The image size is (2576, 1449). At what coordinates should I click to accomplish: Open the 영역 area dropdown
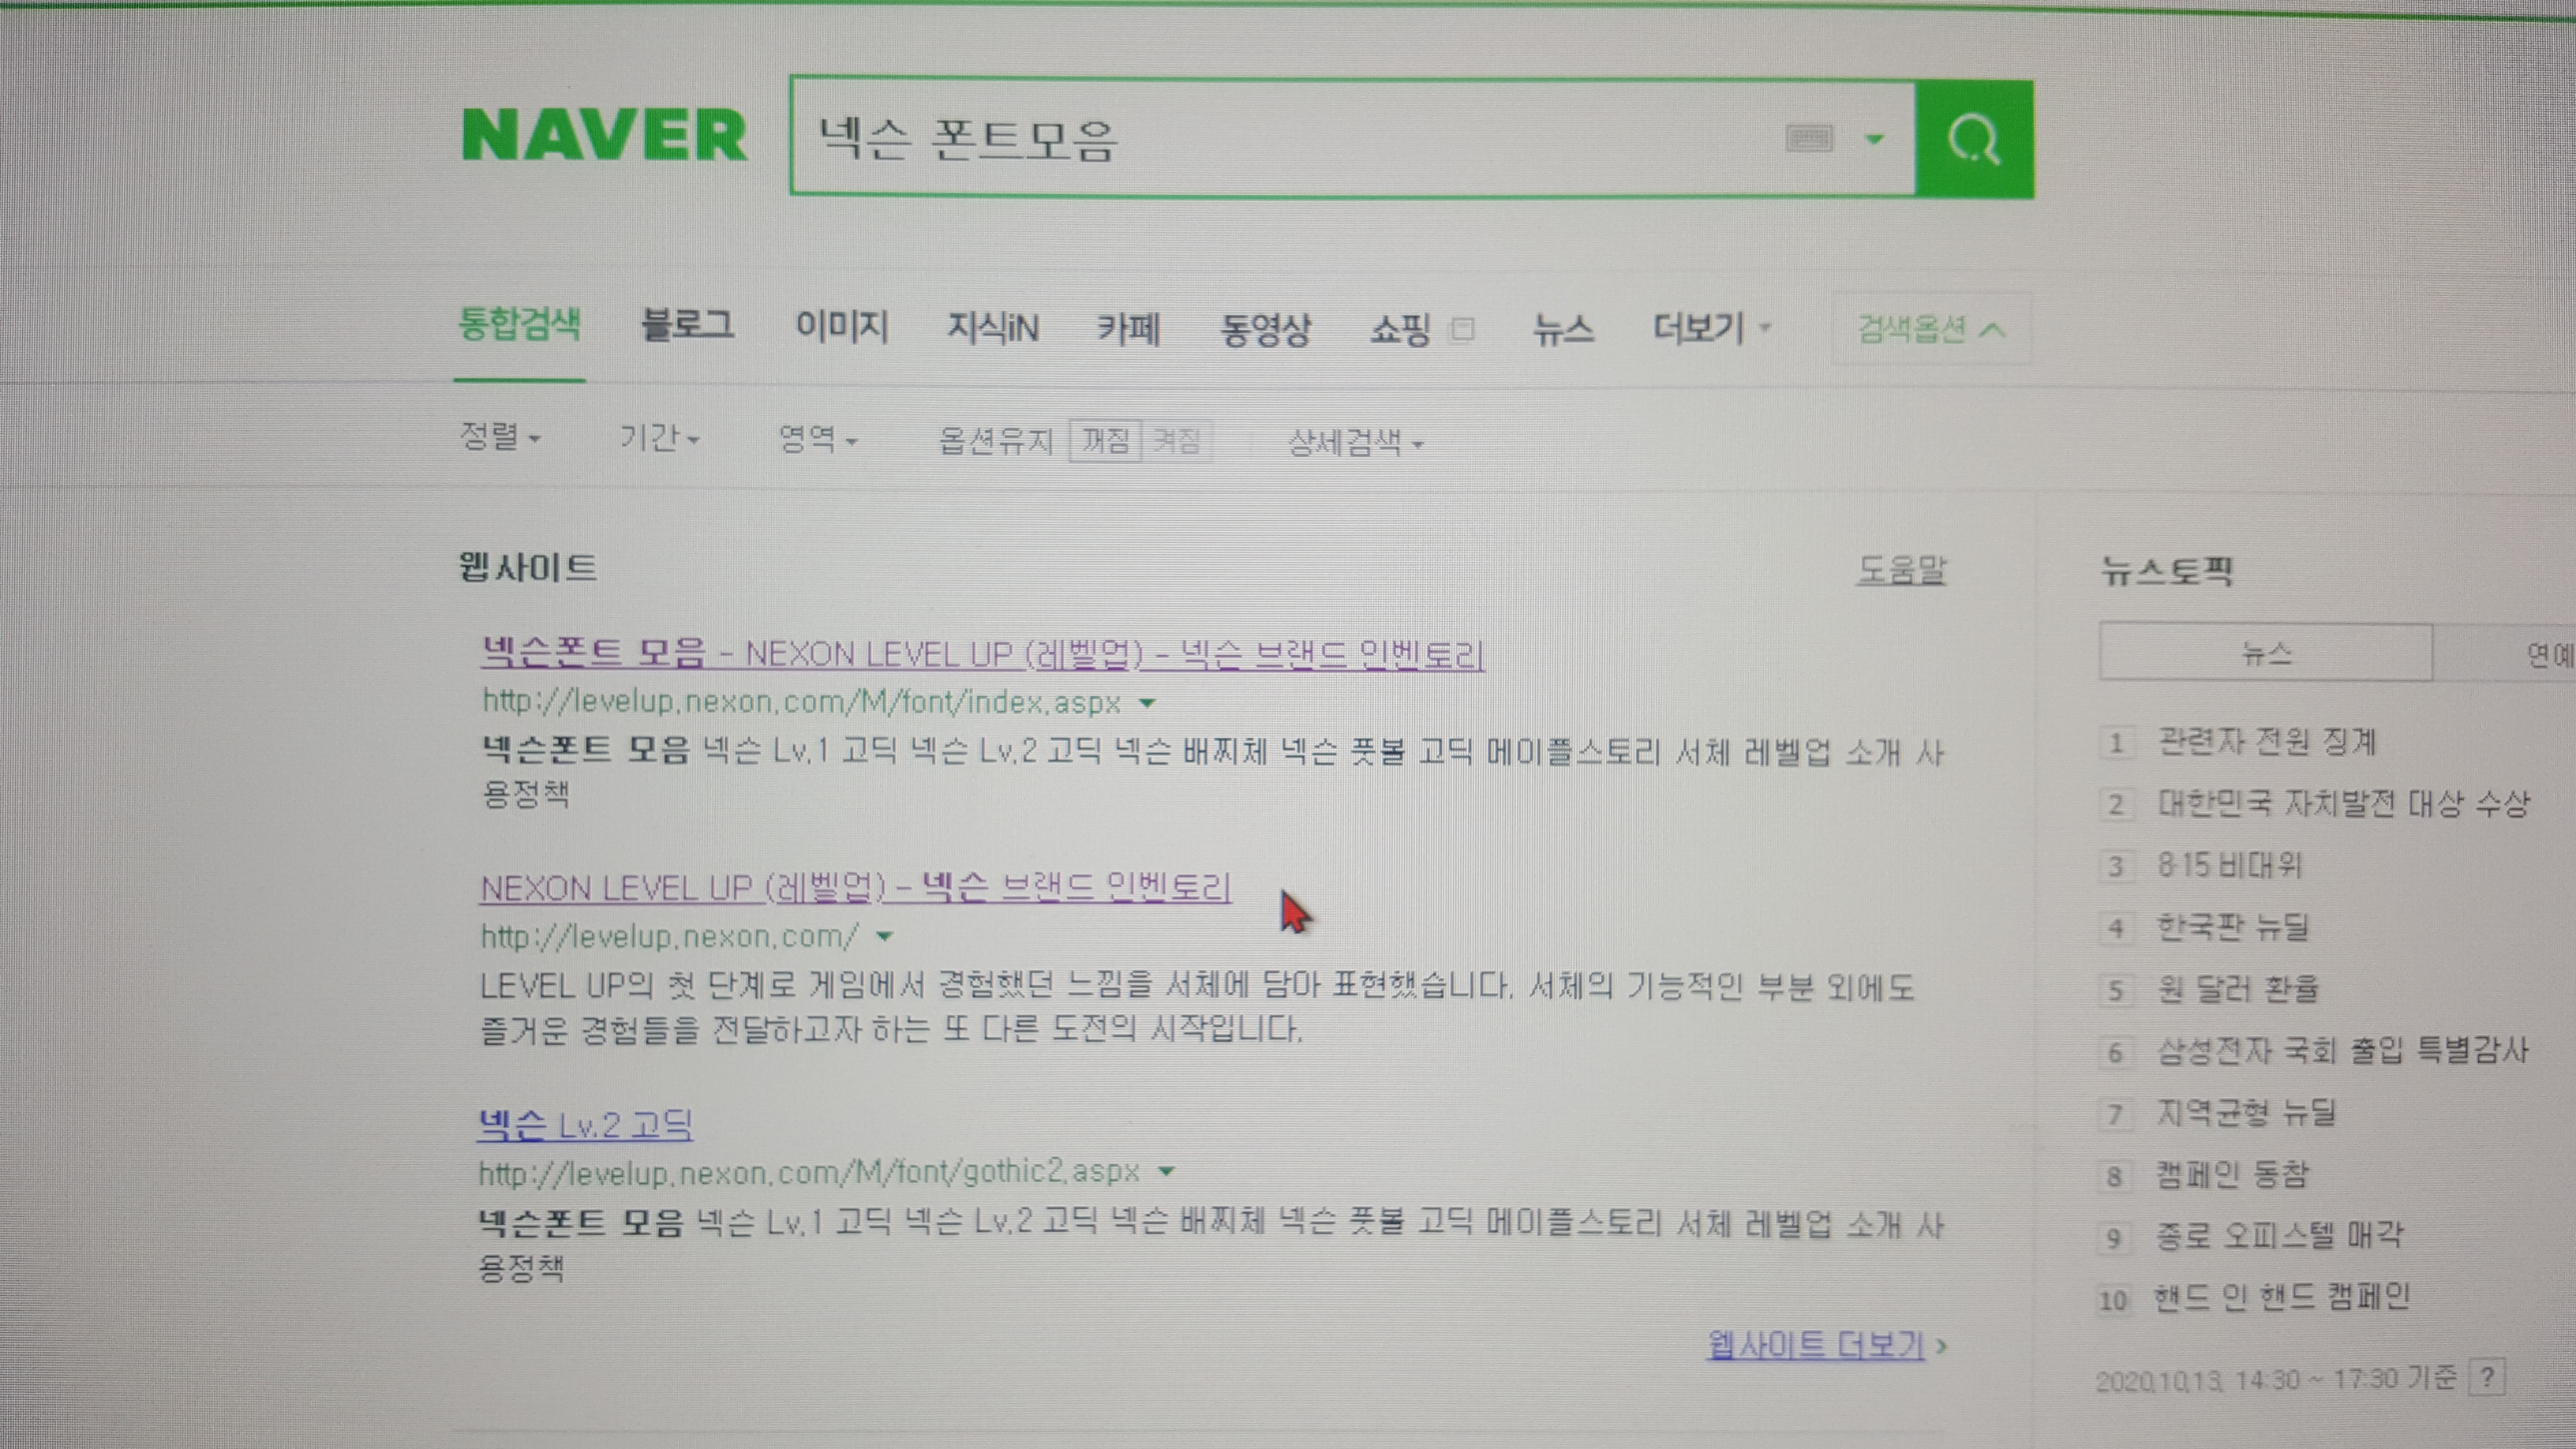pos(818,439)
